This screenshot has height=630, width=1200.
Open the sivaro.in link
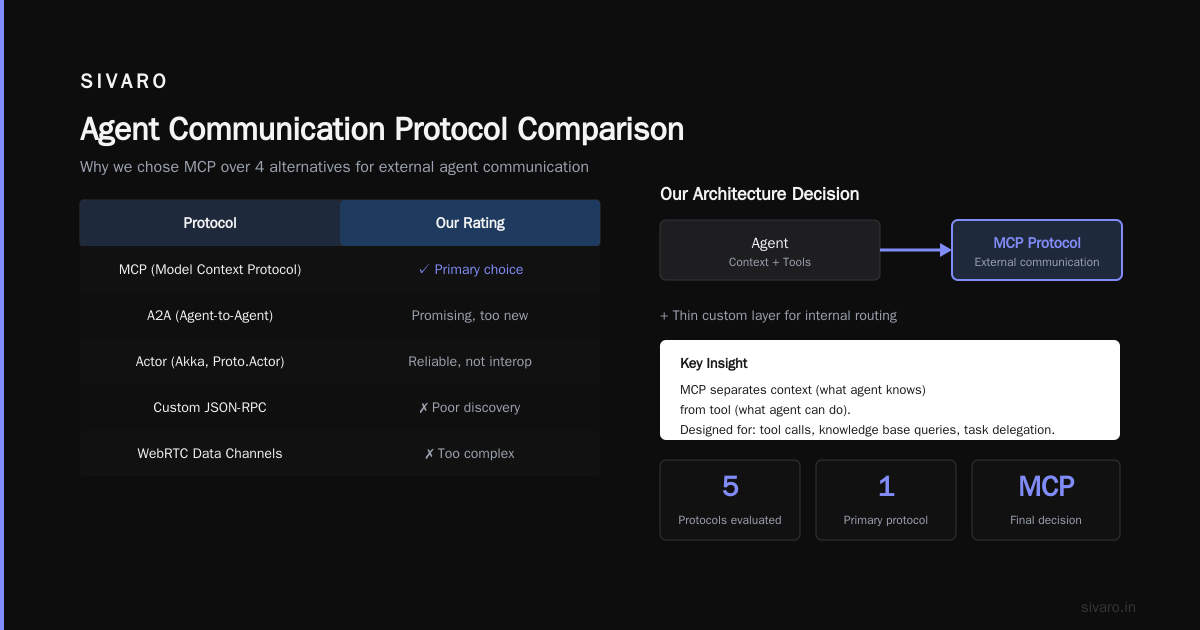coord(1108,607)
